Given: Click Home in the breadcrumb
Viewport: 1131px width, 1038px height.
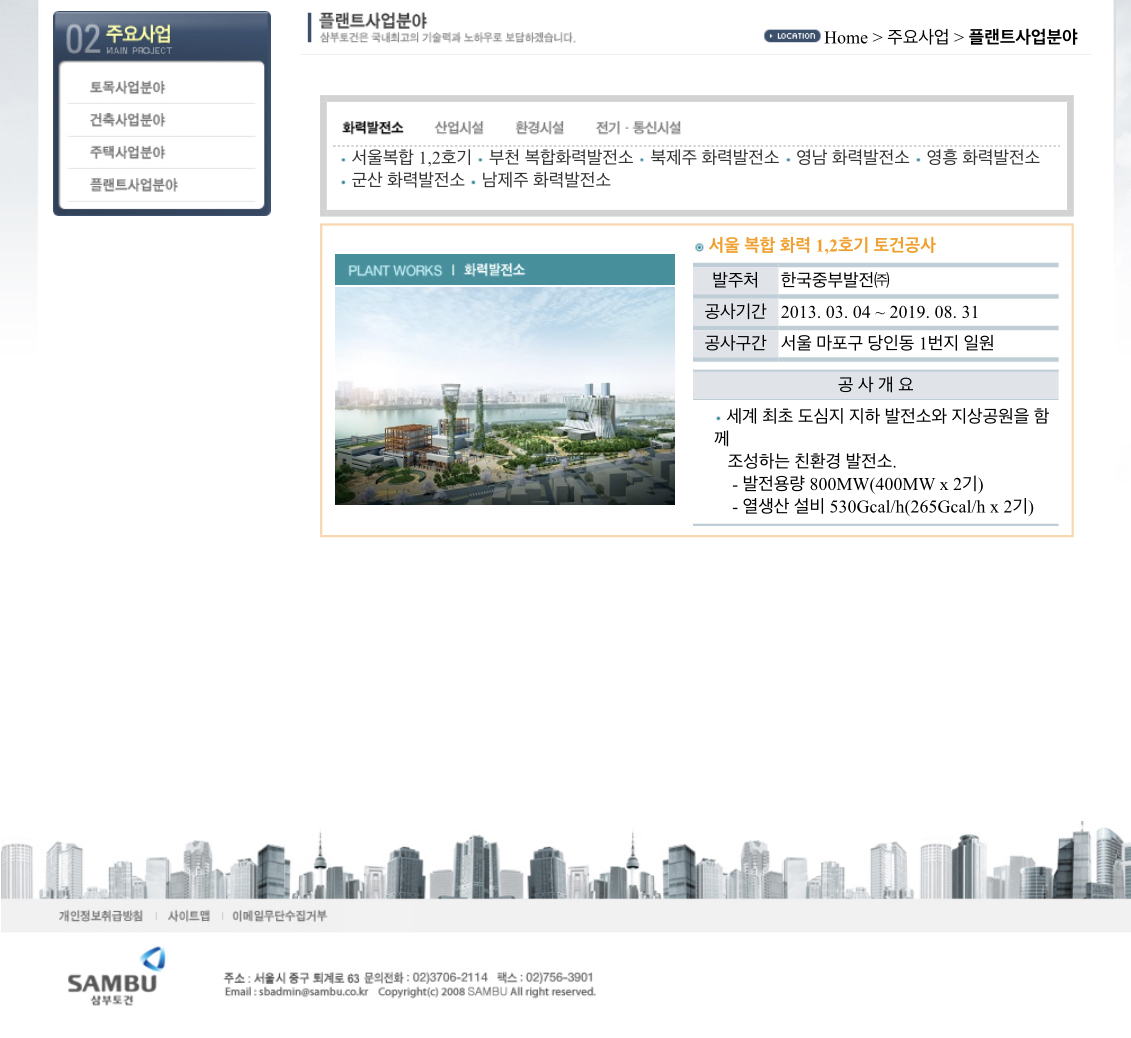Looking at the screenshot, I should click(x=846, y=38).
